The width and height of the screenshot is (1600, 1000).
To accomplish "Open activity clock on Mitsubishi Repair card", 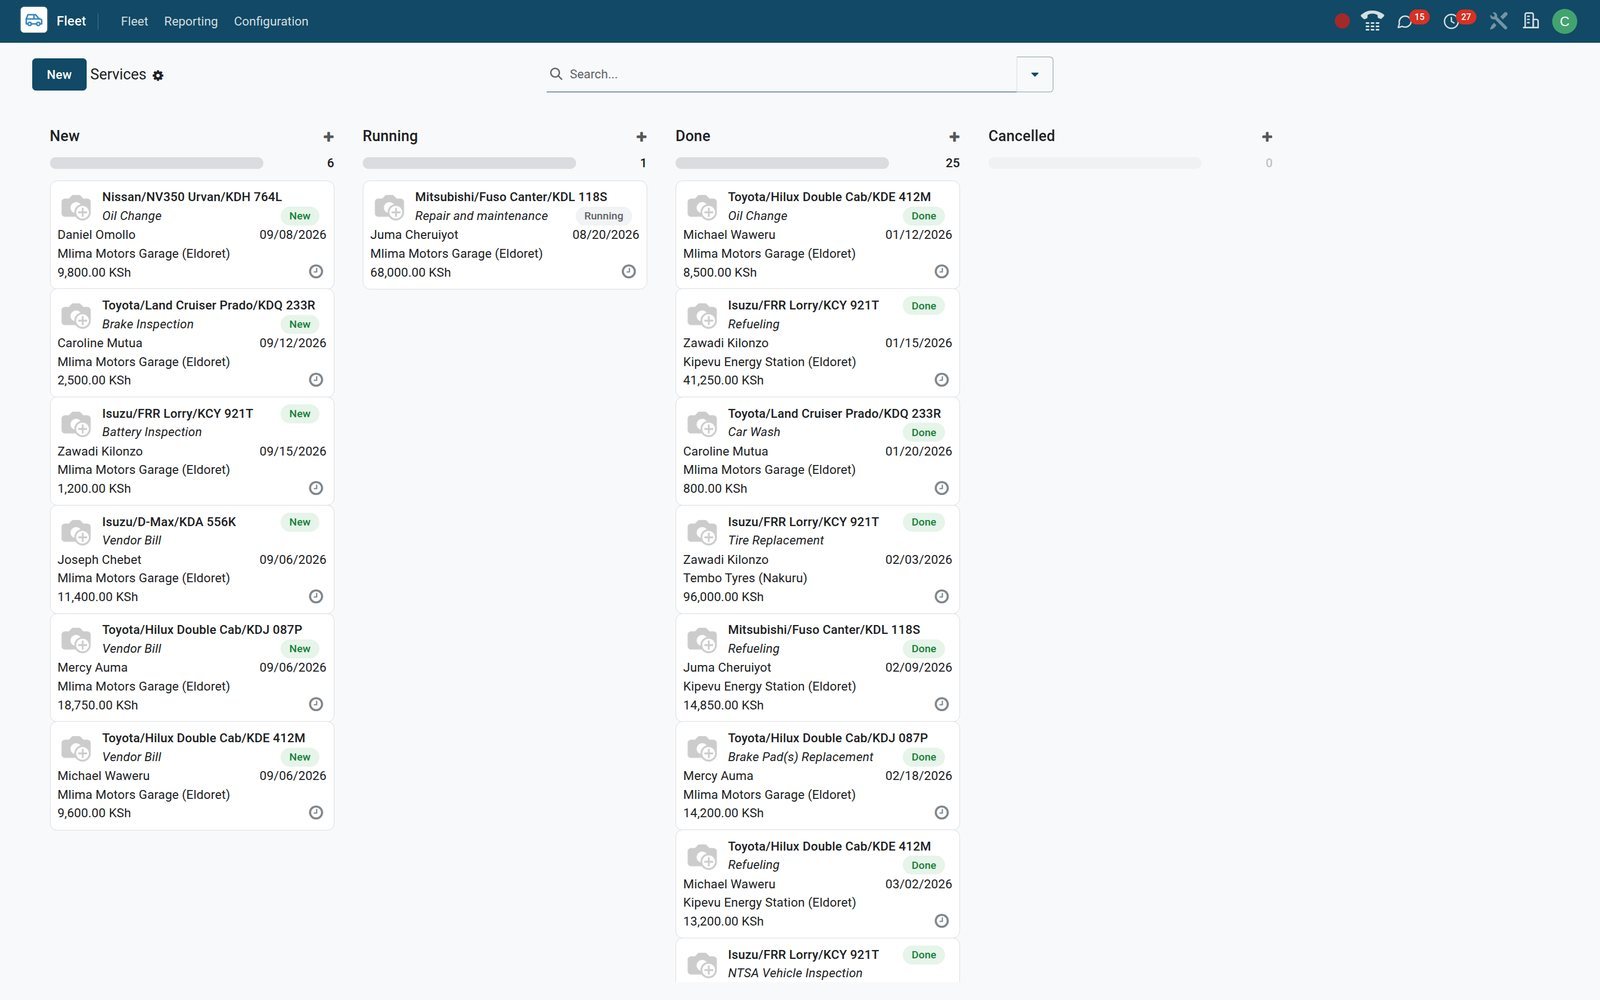I will point(629,272).
